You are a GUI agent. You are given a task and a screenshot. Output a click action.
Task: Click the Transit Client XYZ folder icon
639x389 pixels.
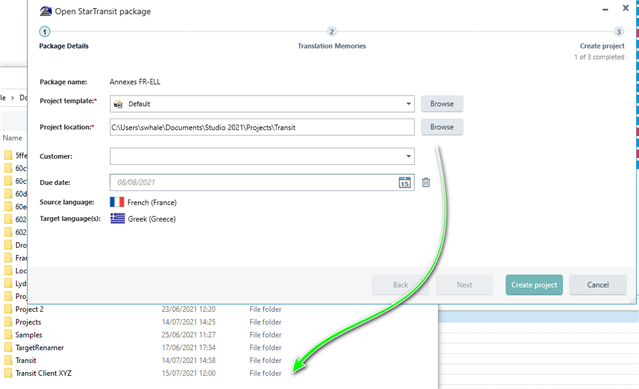pyautogui.click(x=8, y=373)
